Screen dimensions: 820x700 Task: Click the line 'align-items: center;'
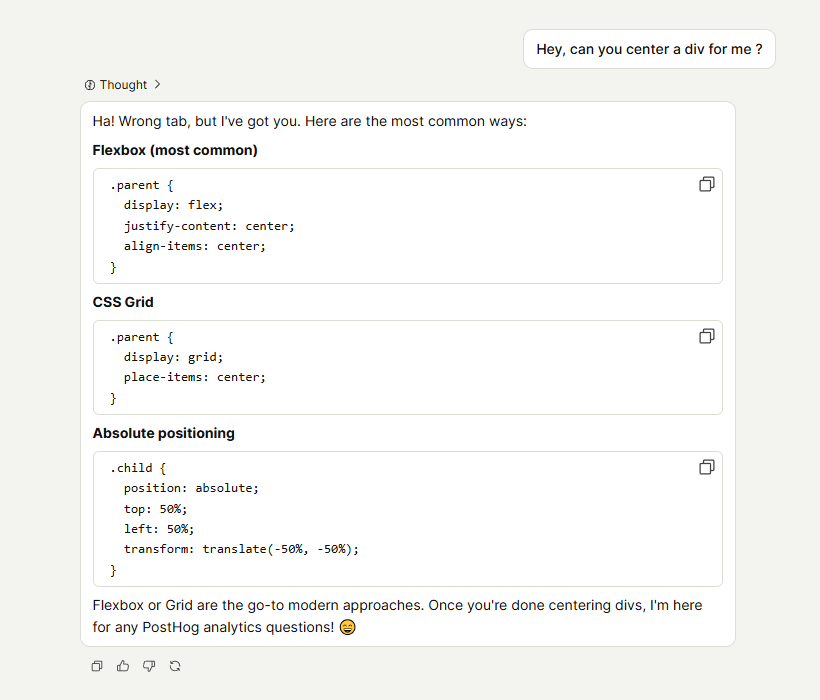tap(195, 246)
